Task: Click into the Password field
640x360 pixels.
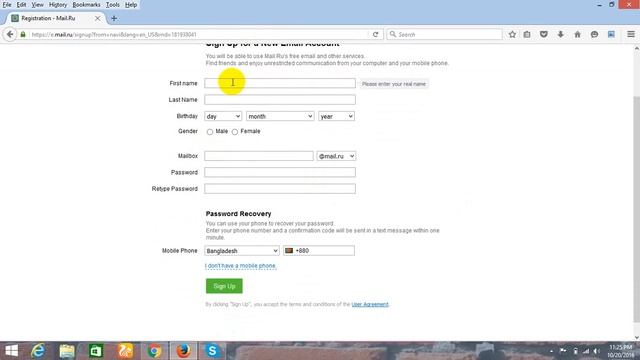Action: (280, 172)
